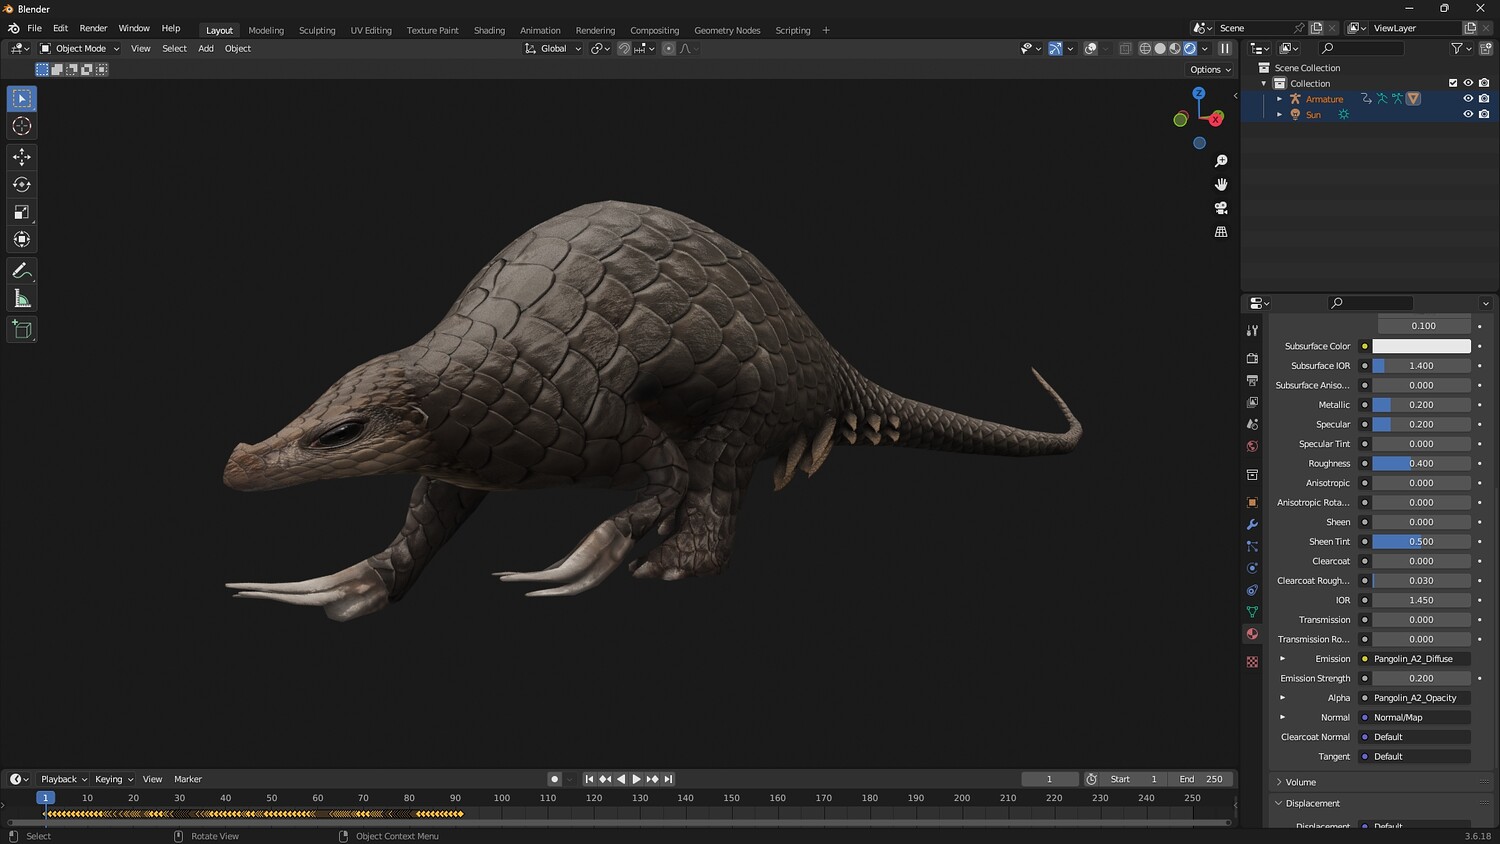Open the Render menu
Viewport: 1500px width, 844px height.
93,28
